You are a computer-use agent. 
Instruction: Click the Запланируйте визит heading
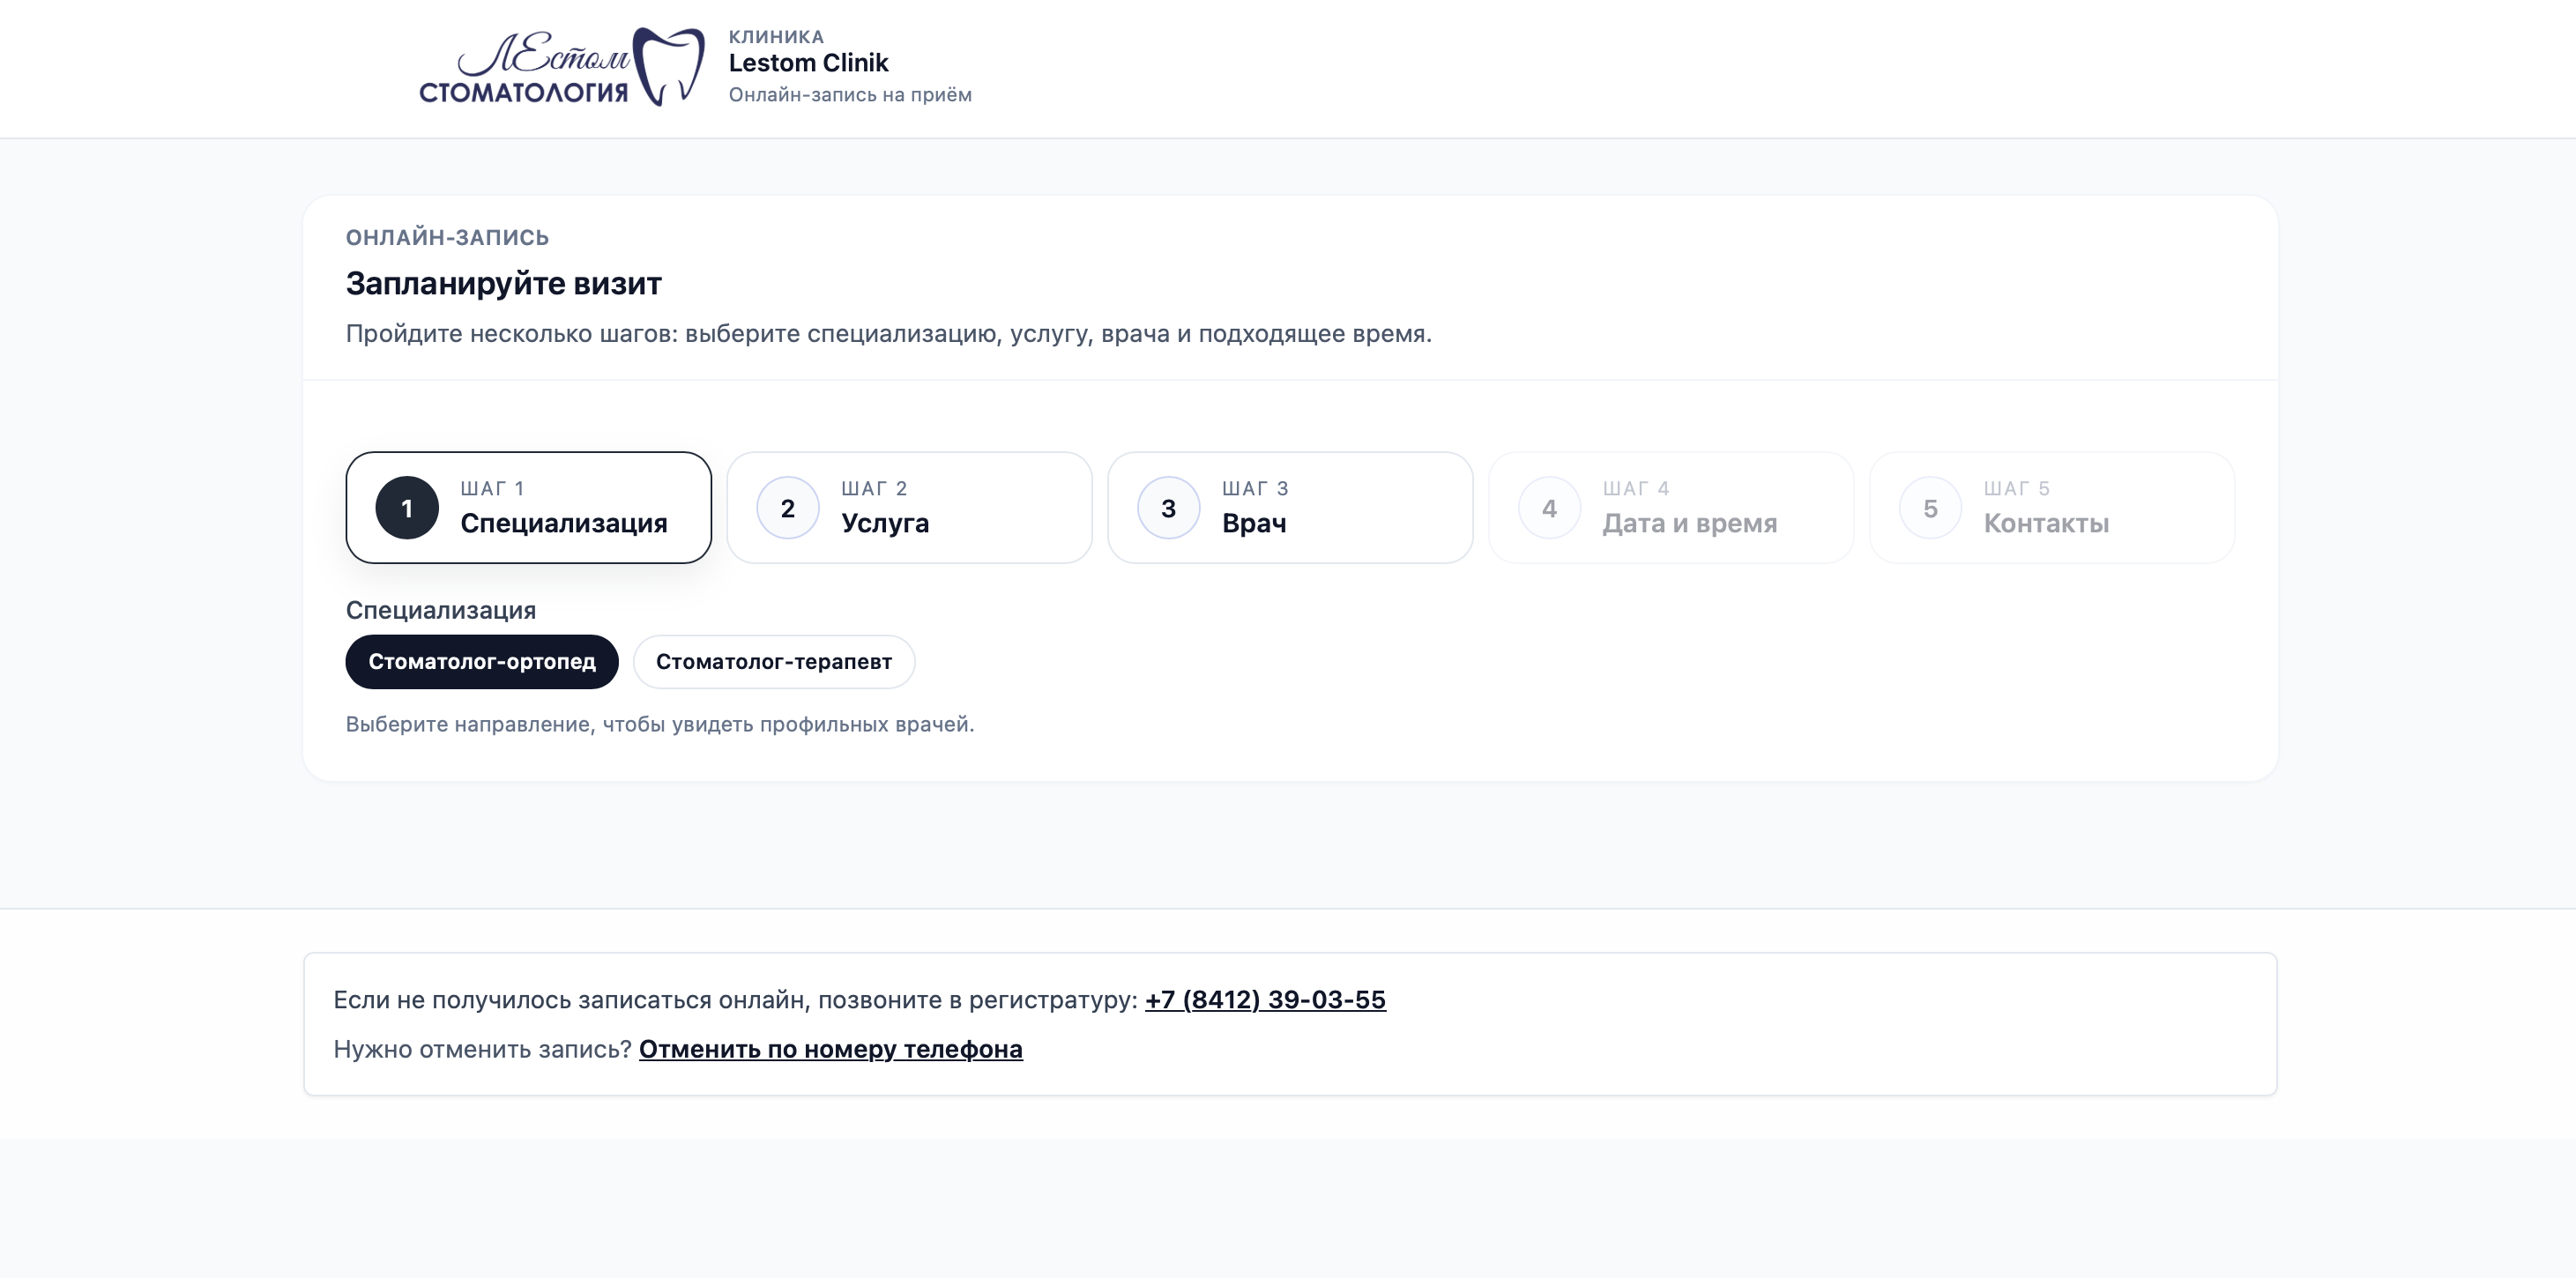[x=503, y=284]
